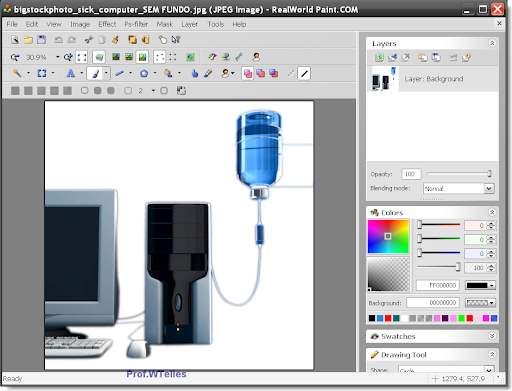Toggle the first blending mode overlap button
512x391 pixels.
[248, 73]
